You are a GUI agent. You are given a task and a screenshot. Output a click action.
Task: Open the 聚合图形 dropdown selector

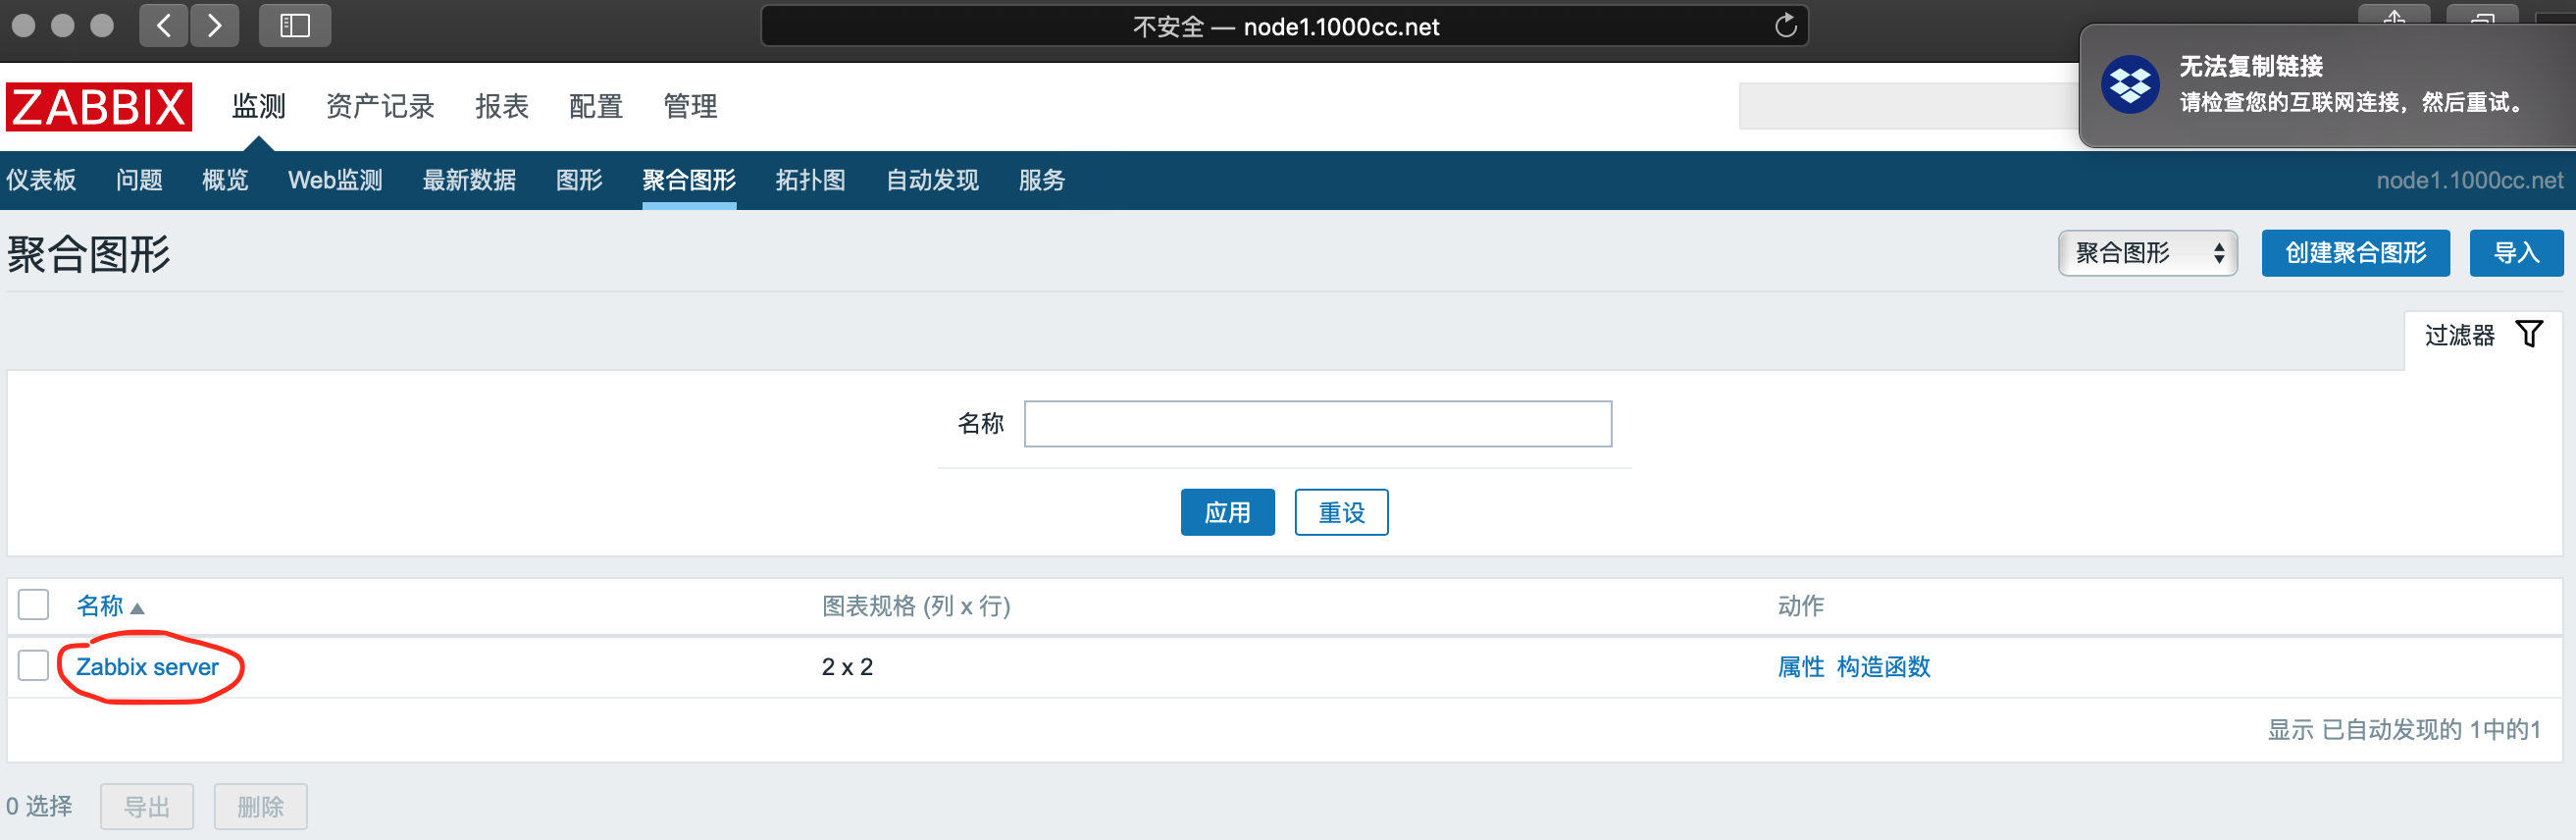pos(2146,253)
